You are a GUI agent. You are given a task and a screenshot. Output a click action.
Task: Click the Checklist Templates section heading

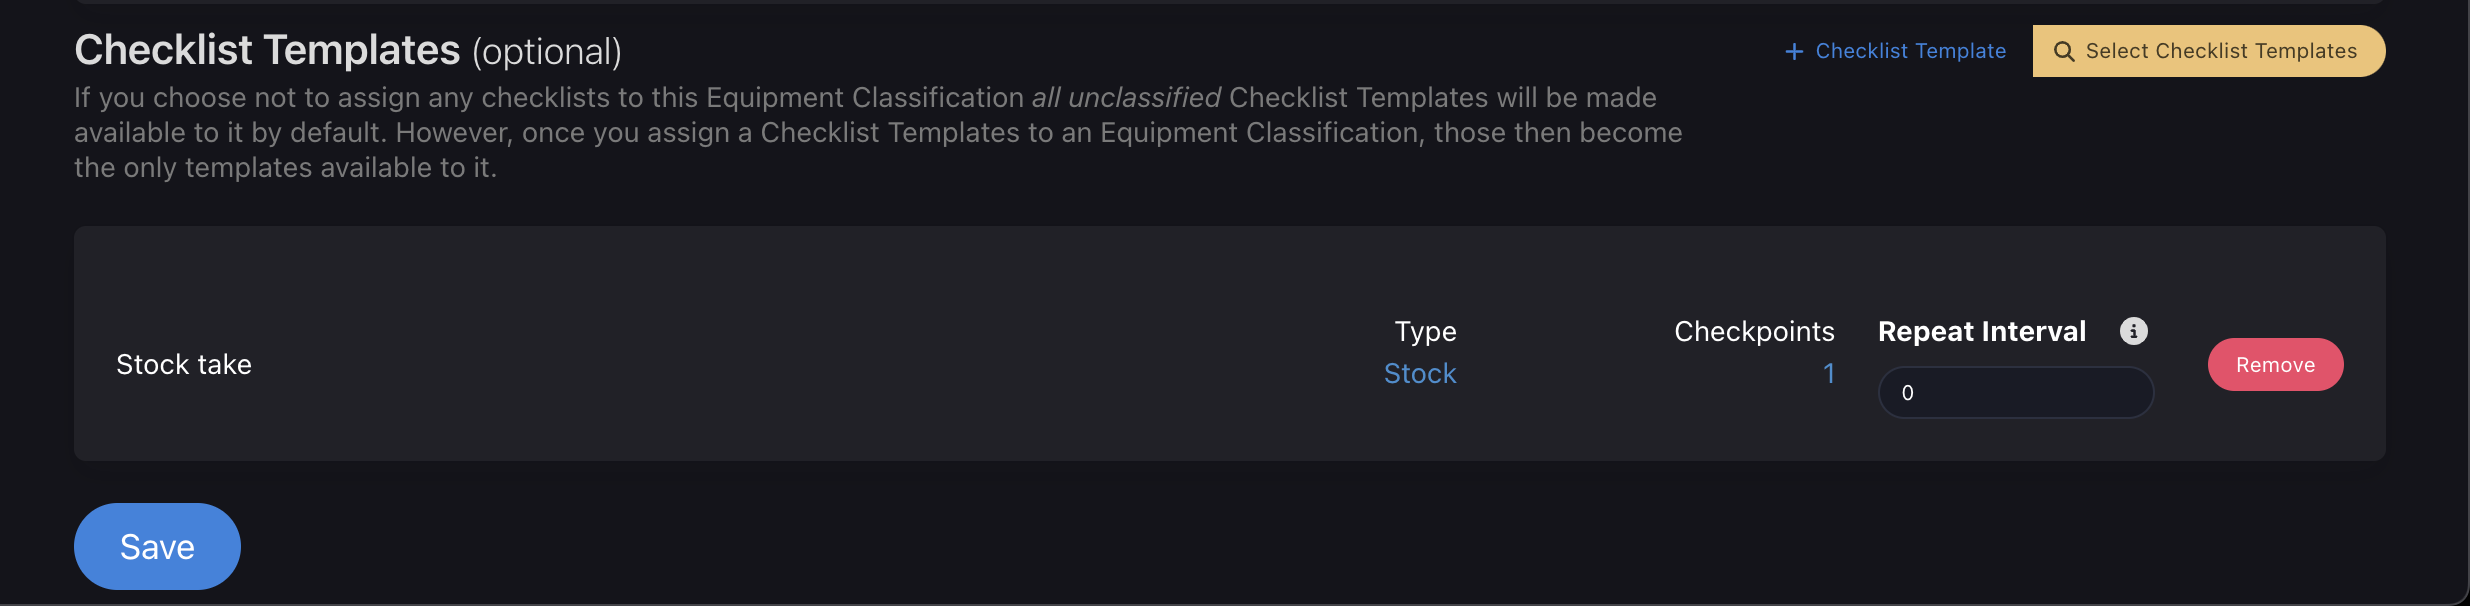point(267,50)
